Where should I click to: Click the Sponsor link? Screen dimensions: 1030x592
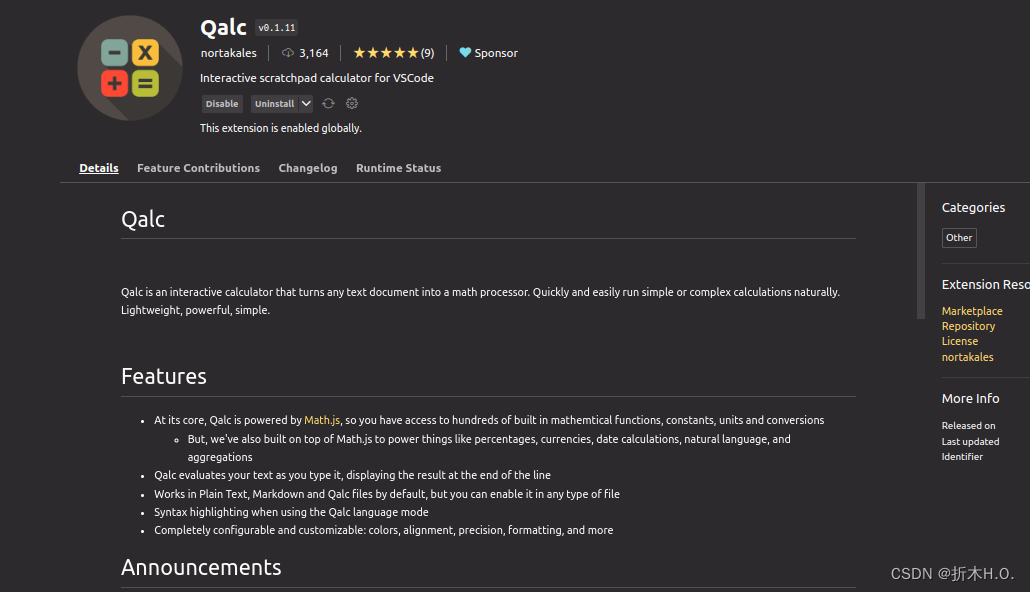(496, 53)
